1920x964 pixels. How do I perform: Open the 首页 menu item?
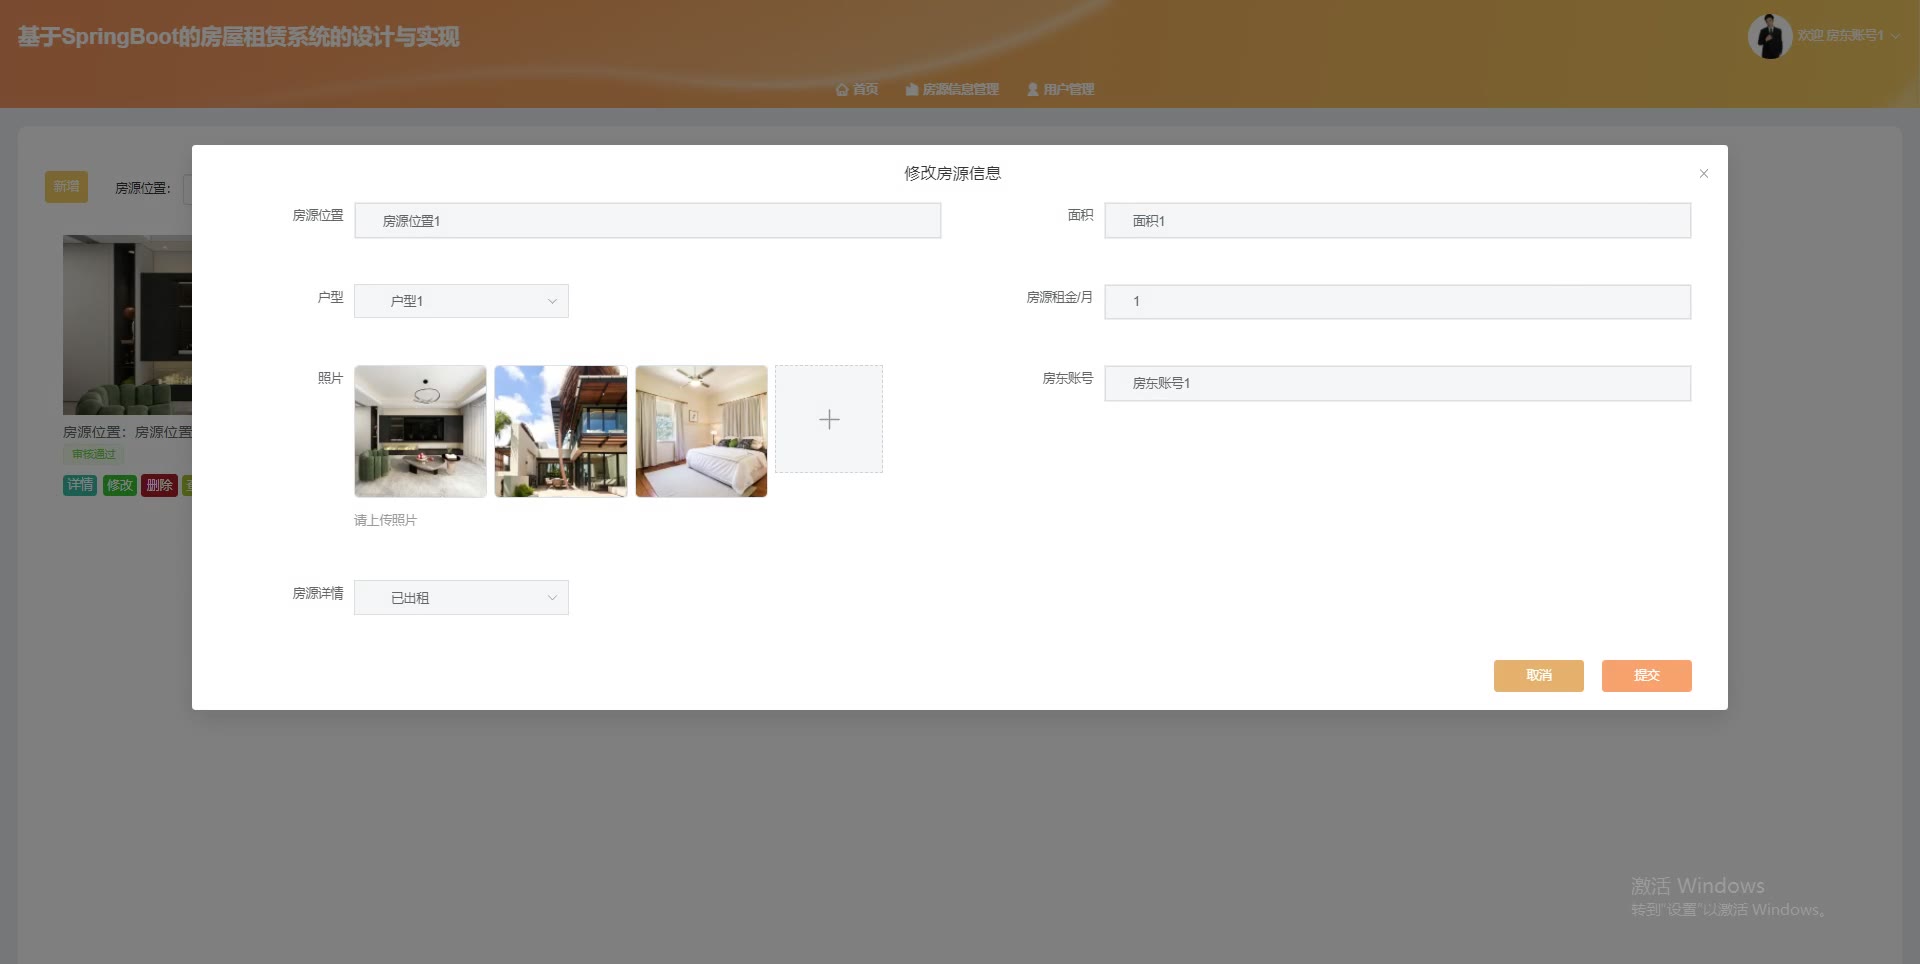[857, 90]
